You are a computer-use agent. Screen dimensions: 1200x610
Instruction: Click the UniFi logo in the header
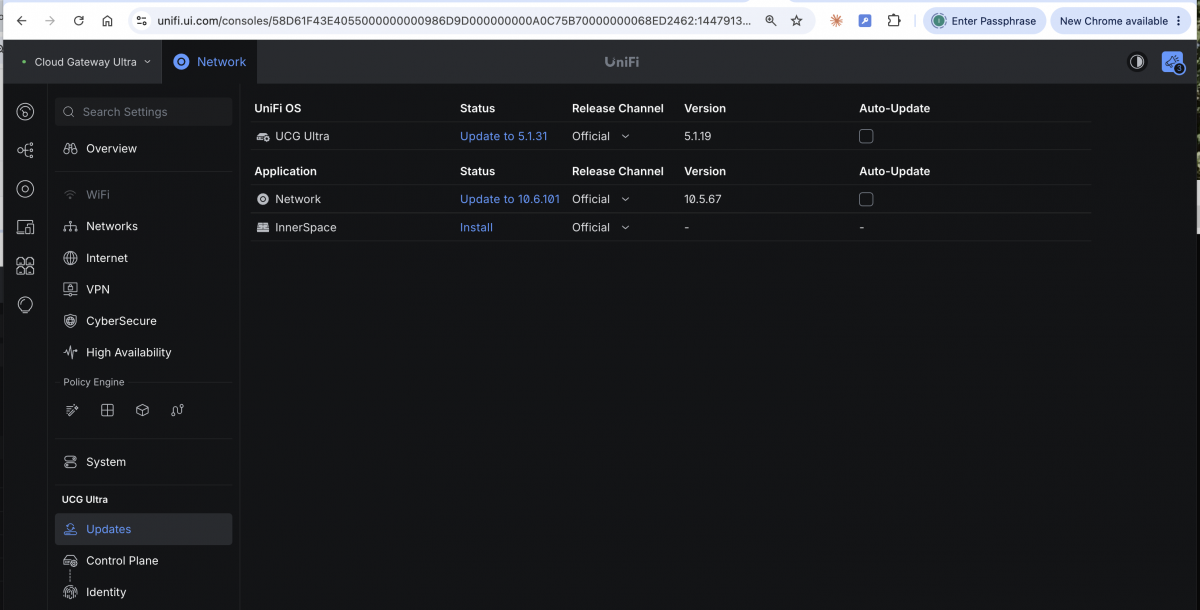click(x=621, y=62)
